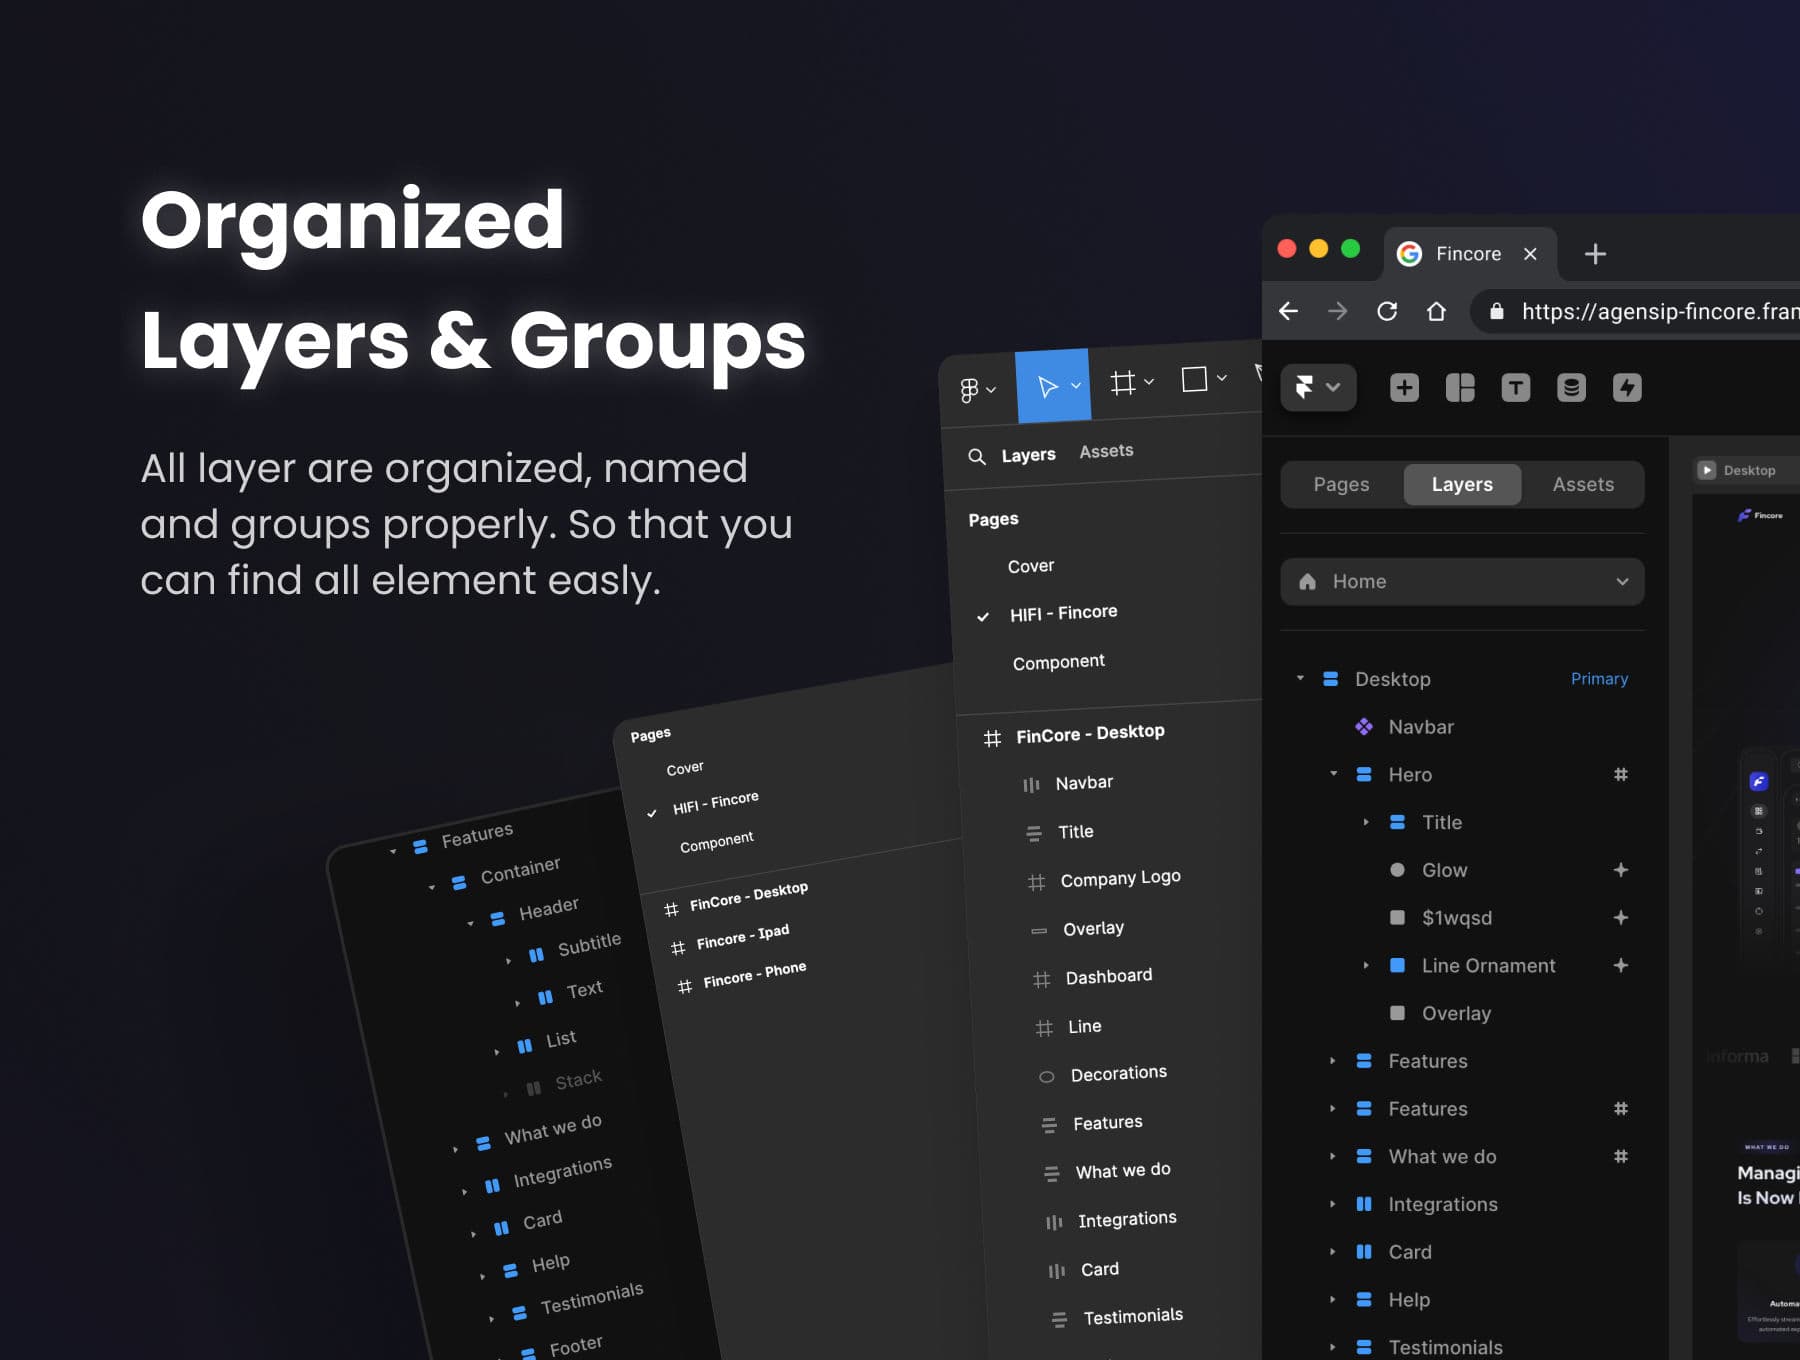Select the Text tool icon
The width and height of the screenshot is (1800, 1360).
(x=1515, y=387)
